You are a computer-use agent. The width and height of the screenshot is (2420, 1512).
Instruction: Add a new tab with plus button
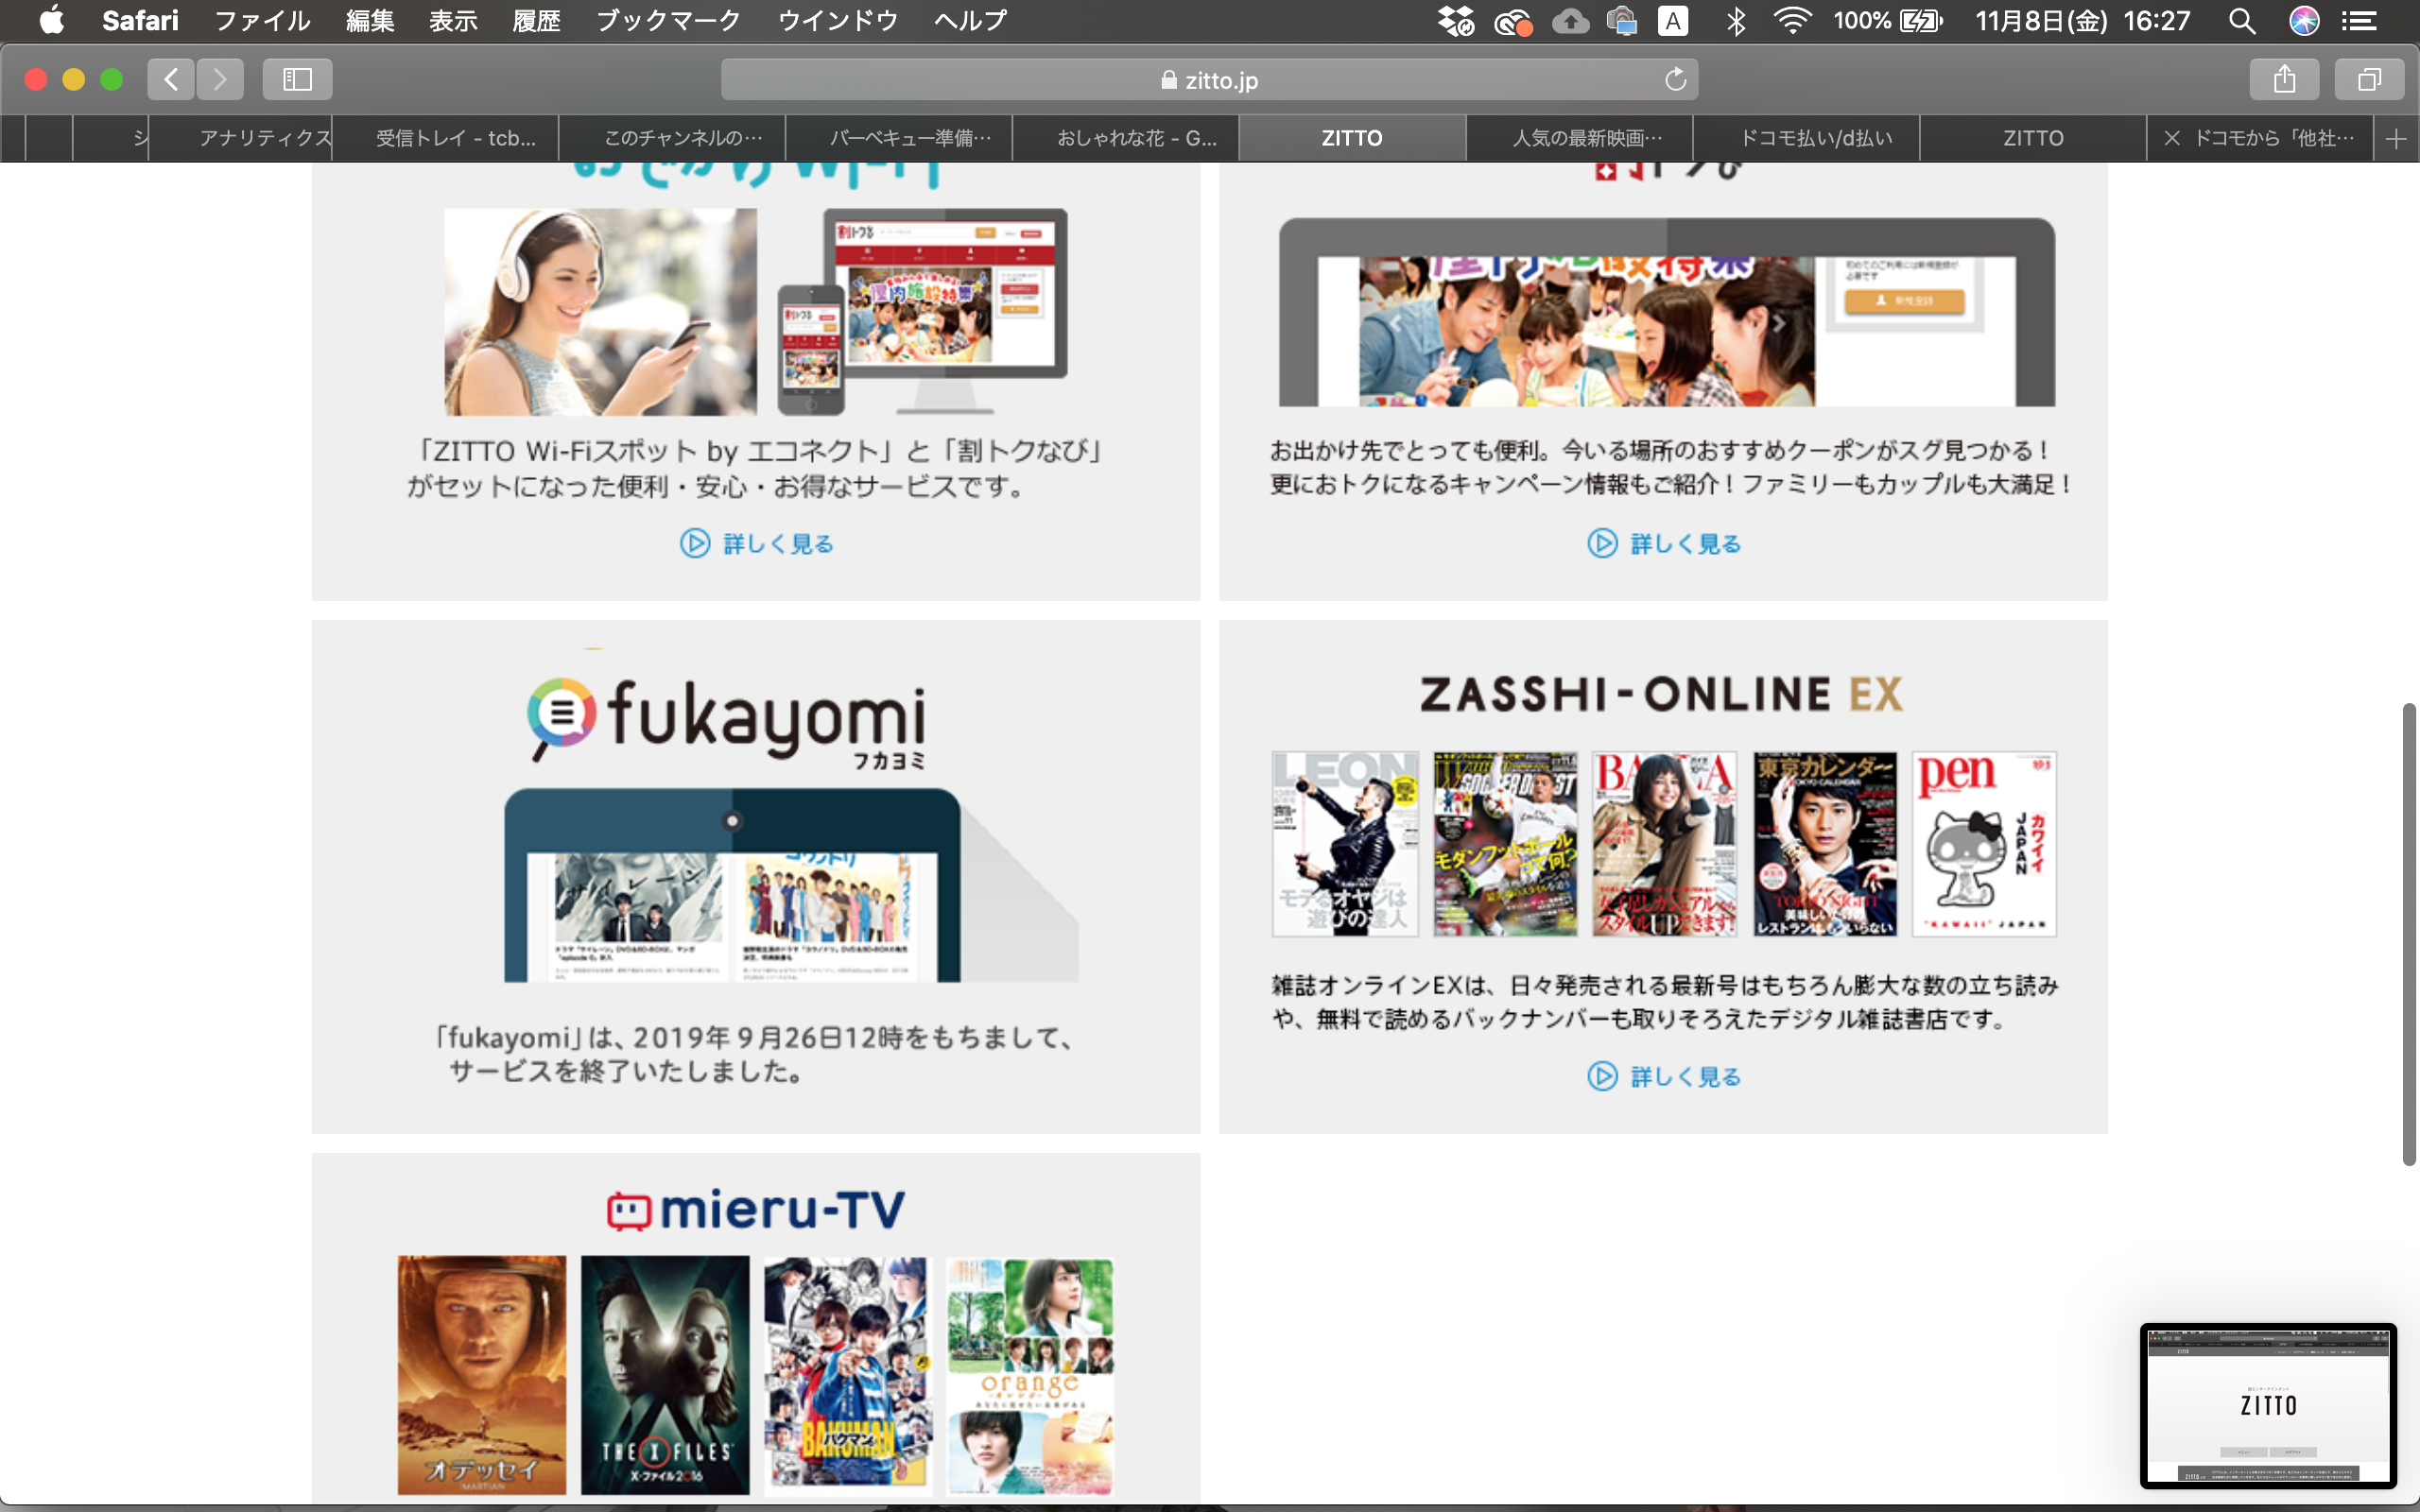2396,138
